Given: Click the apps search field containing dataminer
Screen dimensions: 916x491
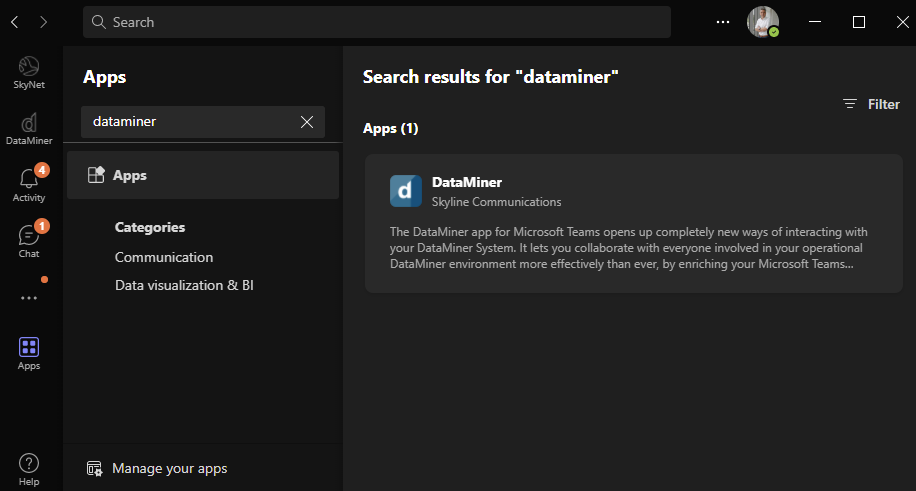Looking at the screenshot, I should coord(203,122).
